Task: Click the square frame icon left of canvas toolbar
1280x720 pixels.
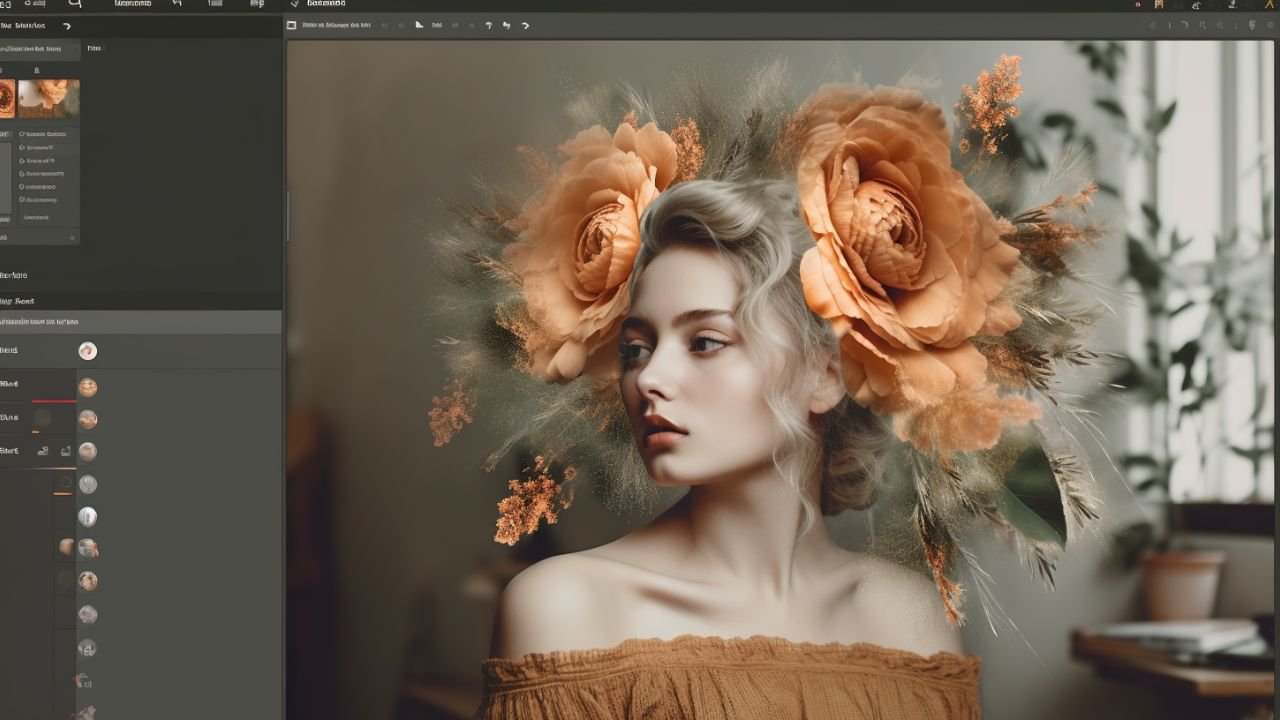Action: pos(291,25)
